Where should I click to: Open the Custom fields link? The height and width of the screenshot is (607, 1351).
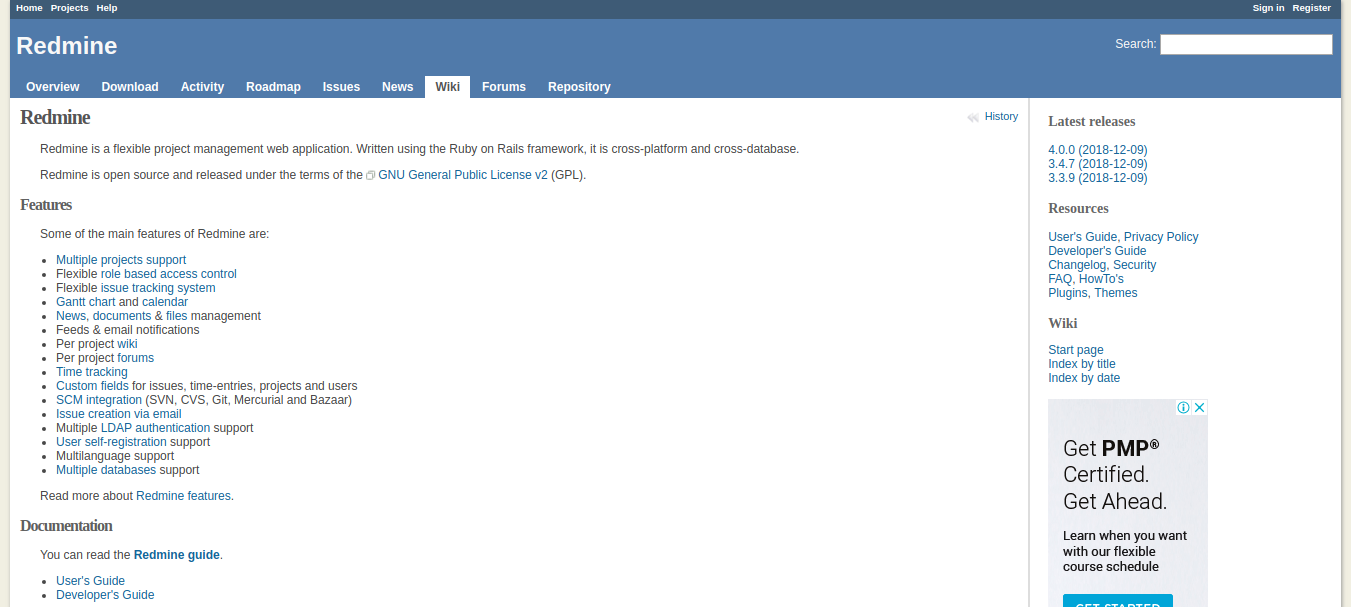click(92, 386)
